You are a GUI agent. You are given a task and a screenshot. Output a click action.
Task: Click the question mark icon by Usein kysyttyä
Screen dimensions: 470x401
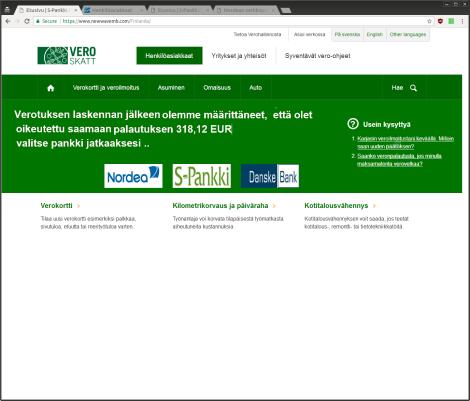coord(353,124)
